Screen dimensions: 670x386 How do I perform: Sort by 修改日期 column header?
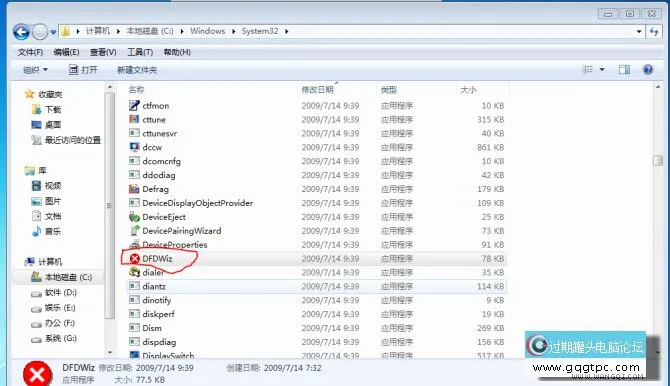coord(317,90)
